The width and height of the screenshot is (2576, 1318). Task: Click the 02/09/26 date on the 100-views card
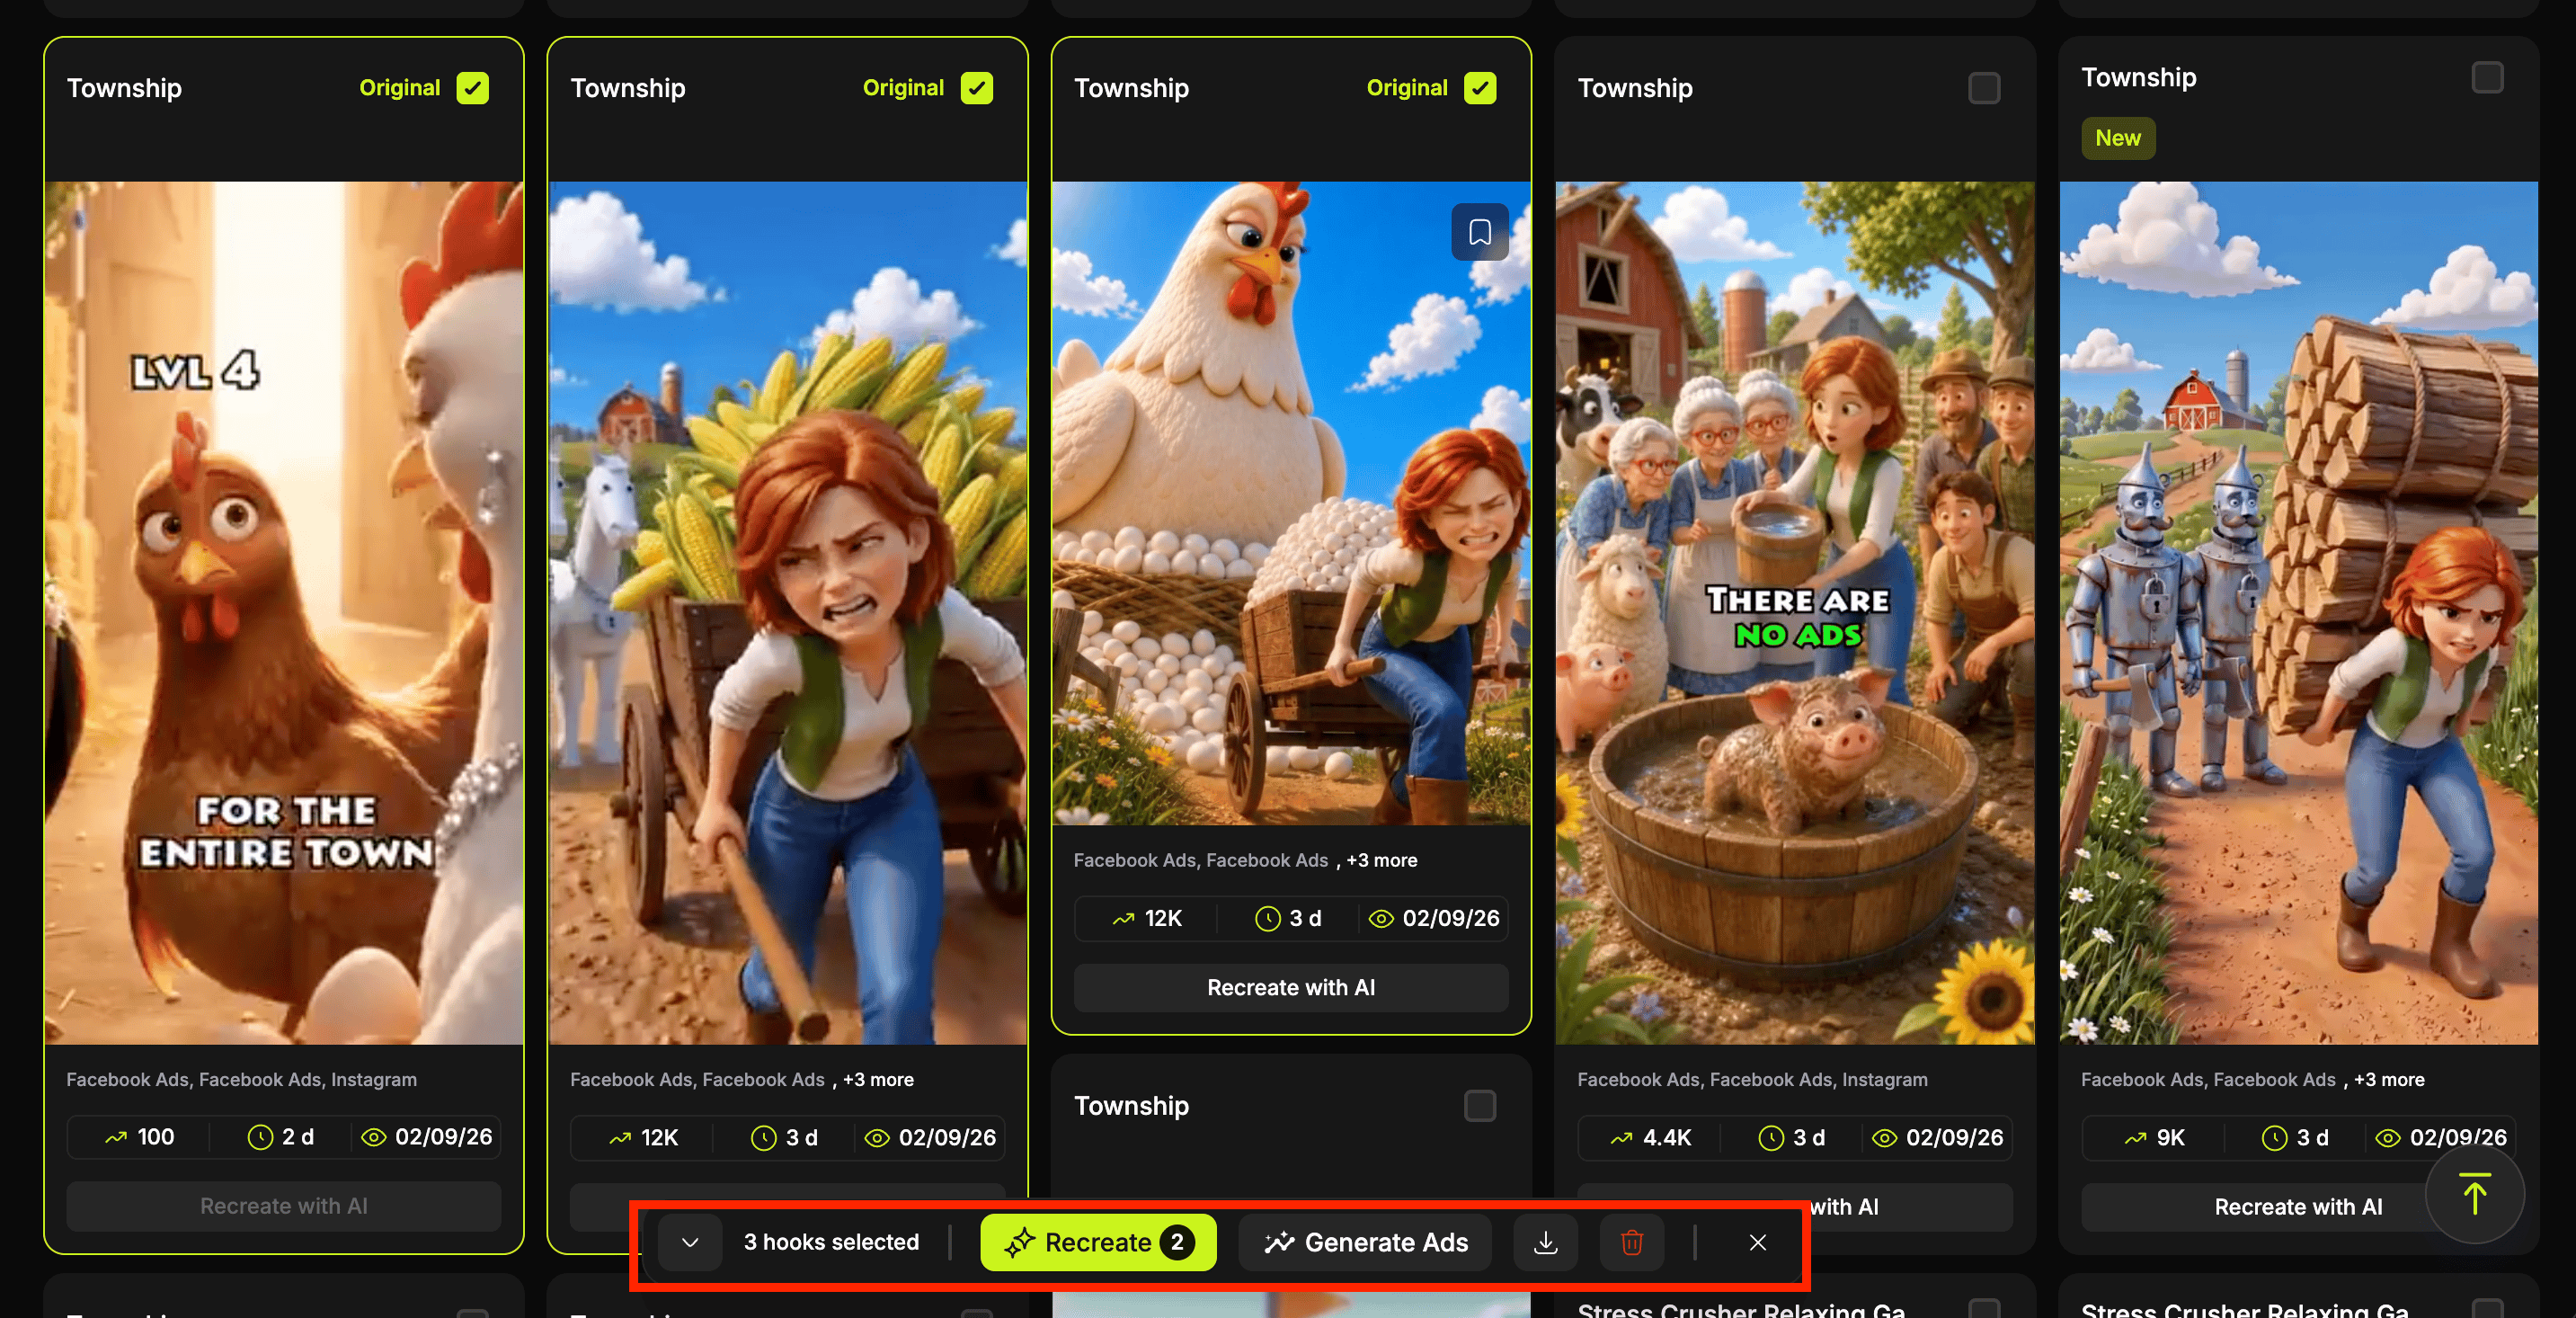[444, 1137]
